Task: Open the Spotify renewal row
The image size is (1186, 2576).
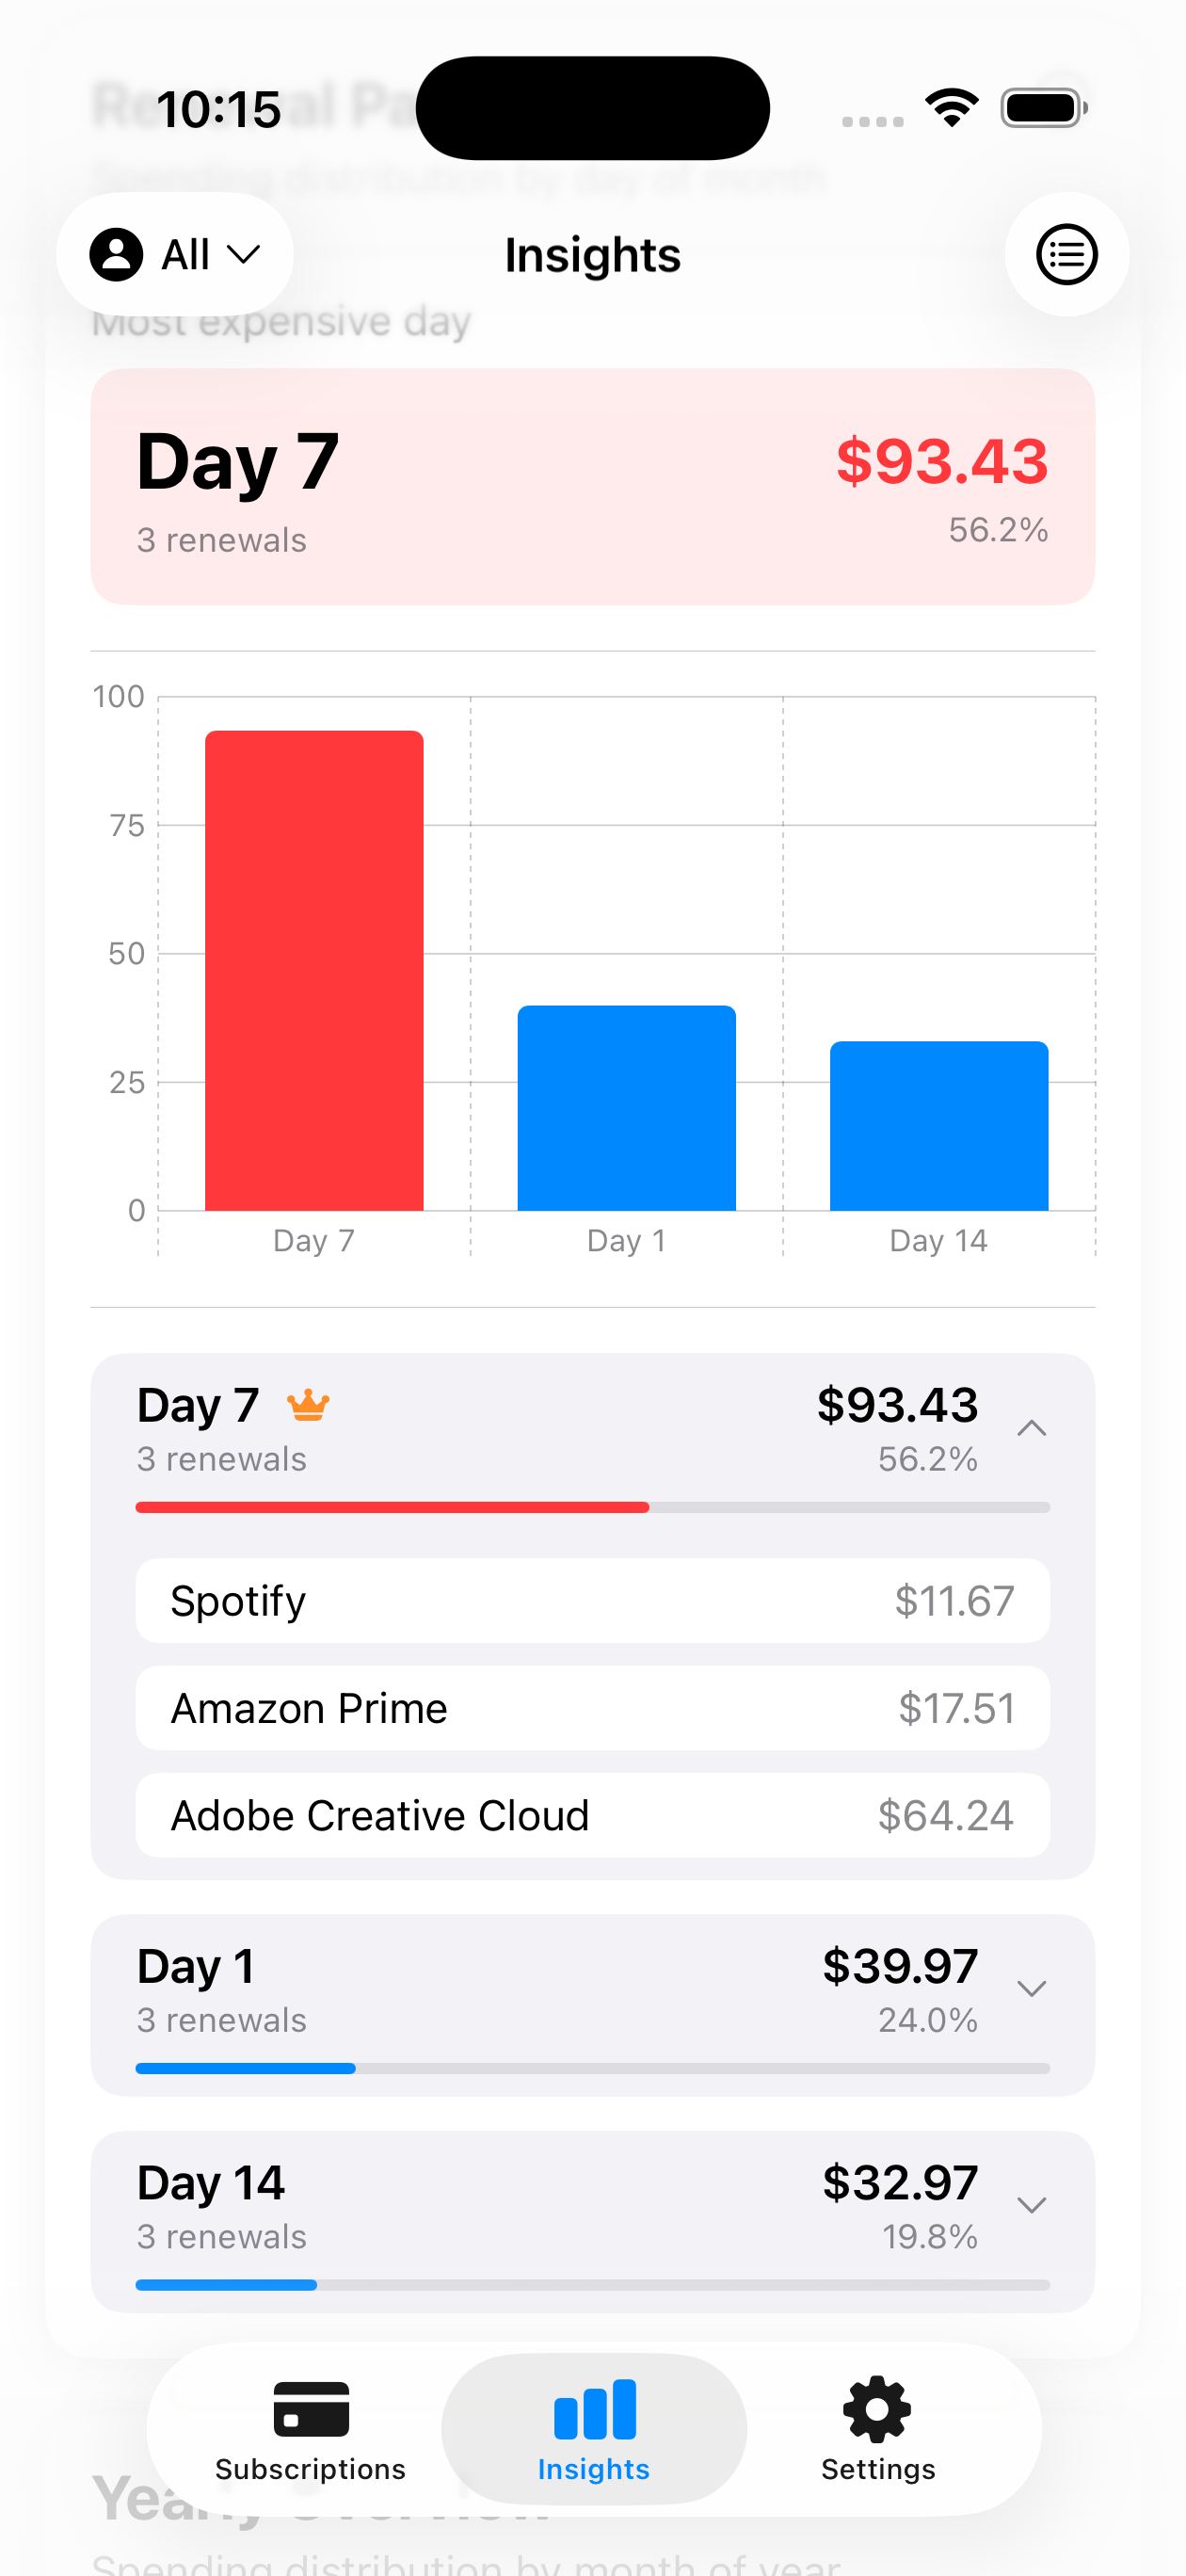Action: [592, 1600]
